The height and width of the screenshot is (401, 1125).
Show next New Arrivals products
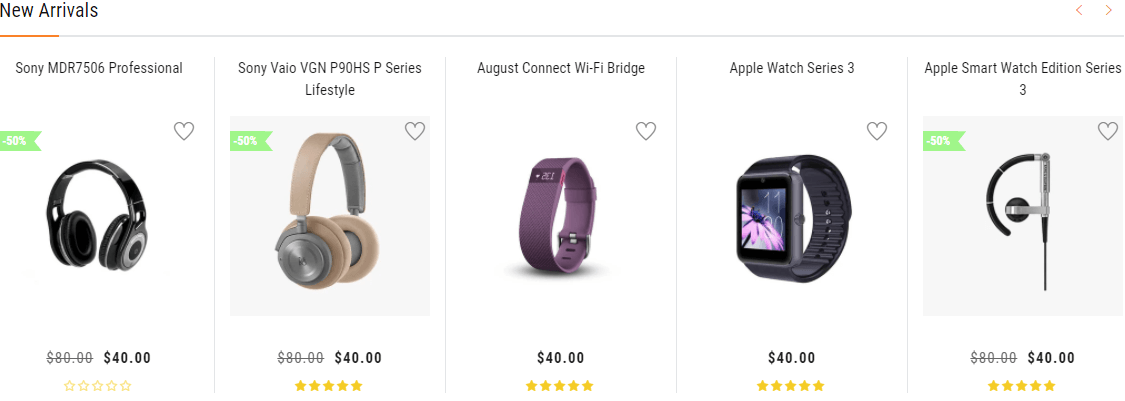(1108, 11)
